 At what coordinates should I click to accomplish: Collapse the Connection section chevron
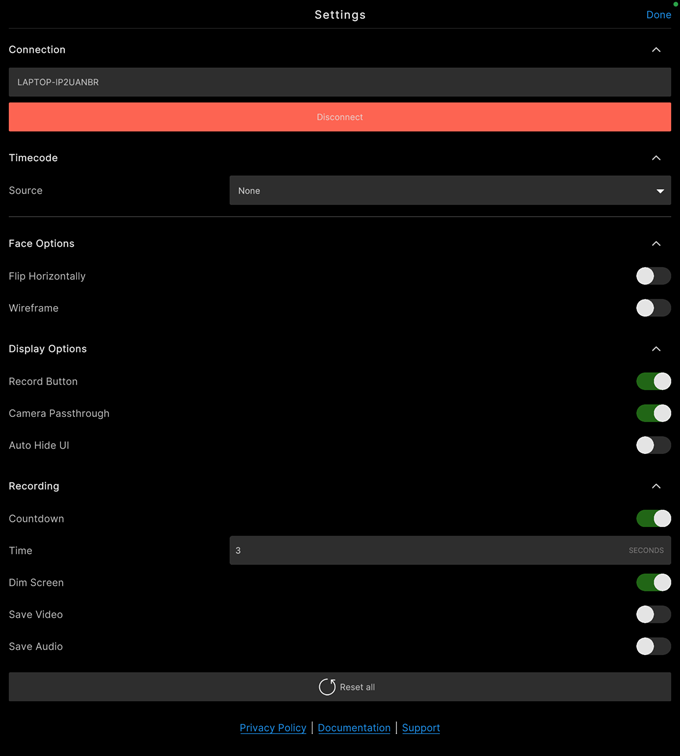656,50
